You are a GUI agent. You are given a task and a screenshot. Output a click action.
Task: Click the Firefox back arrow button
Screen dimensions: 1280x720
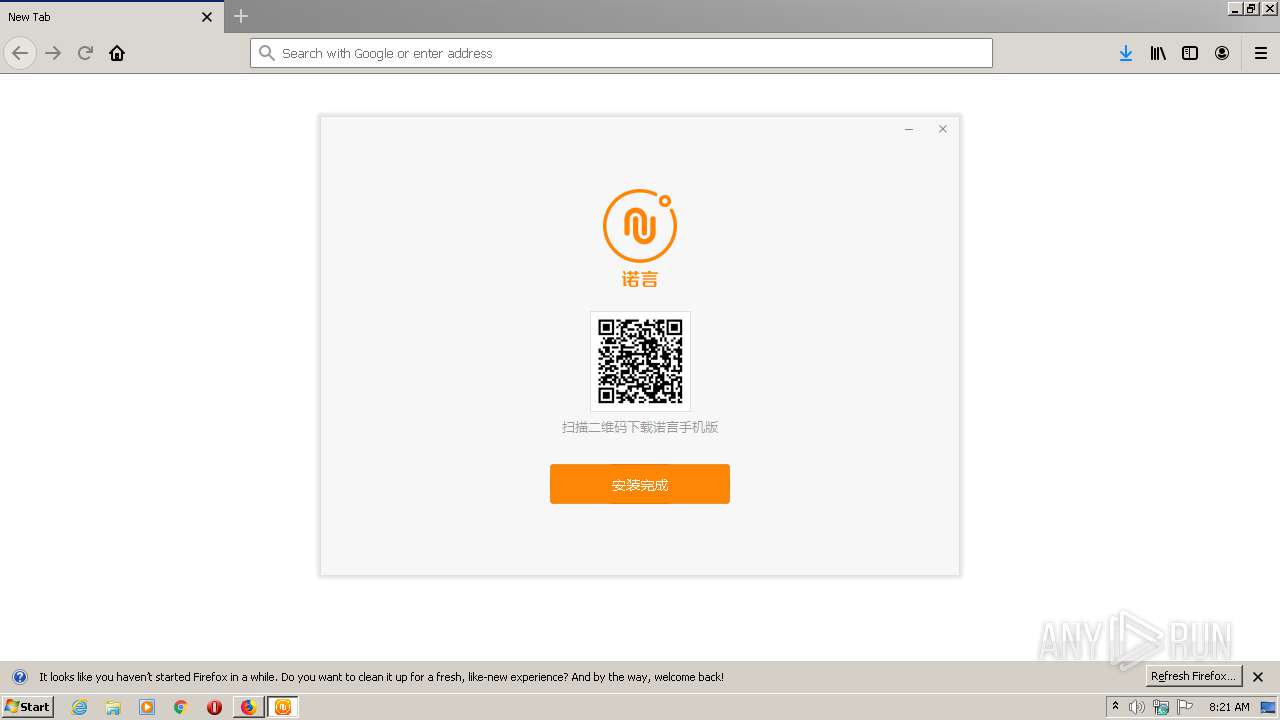(20, 53)
